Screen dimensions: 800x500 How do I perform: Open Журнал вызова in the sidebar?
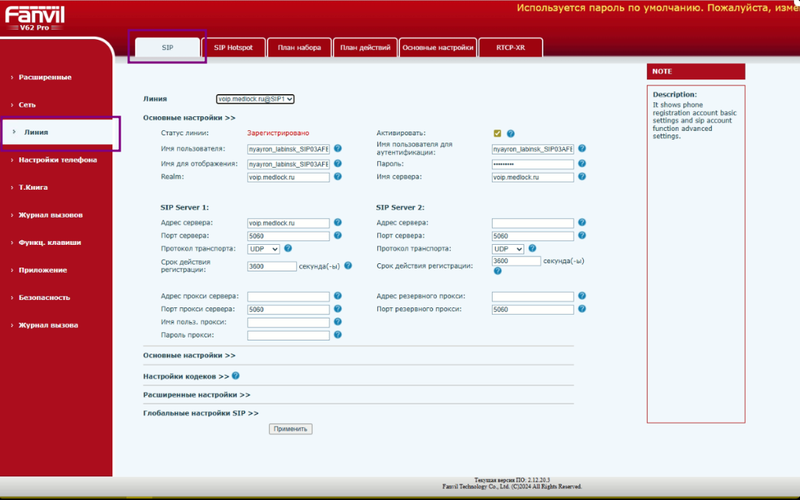pyautogui.click(x=48, y=326)
